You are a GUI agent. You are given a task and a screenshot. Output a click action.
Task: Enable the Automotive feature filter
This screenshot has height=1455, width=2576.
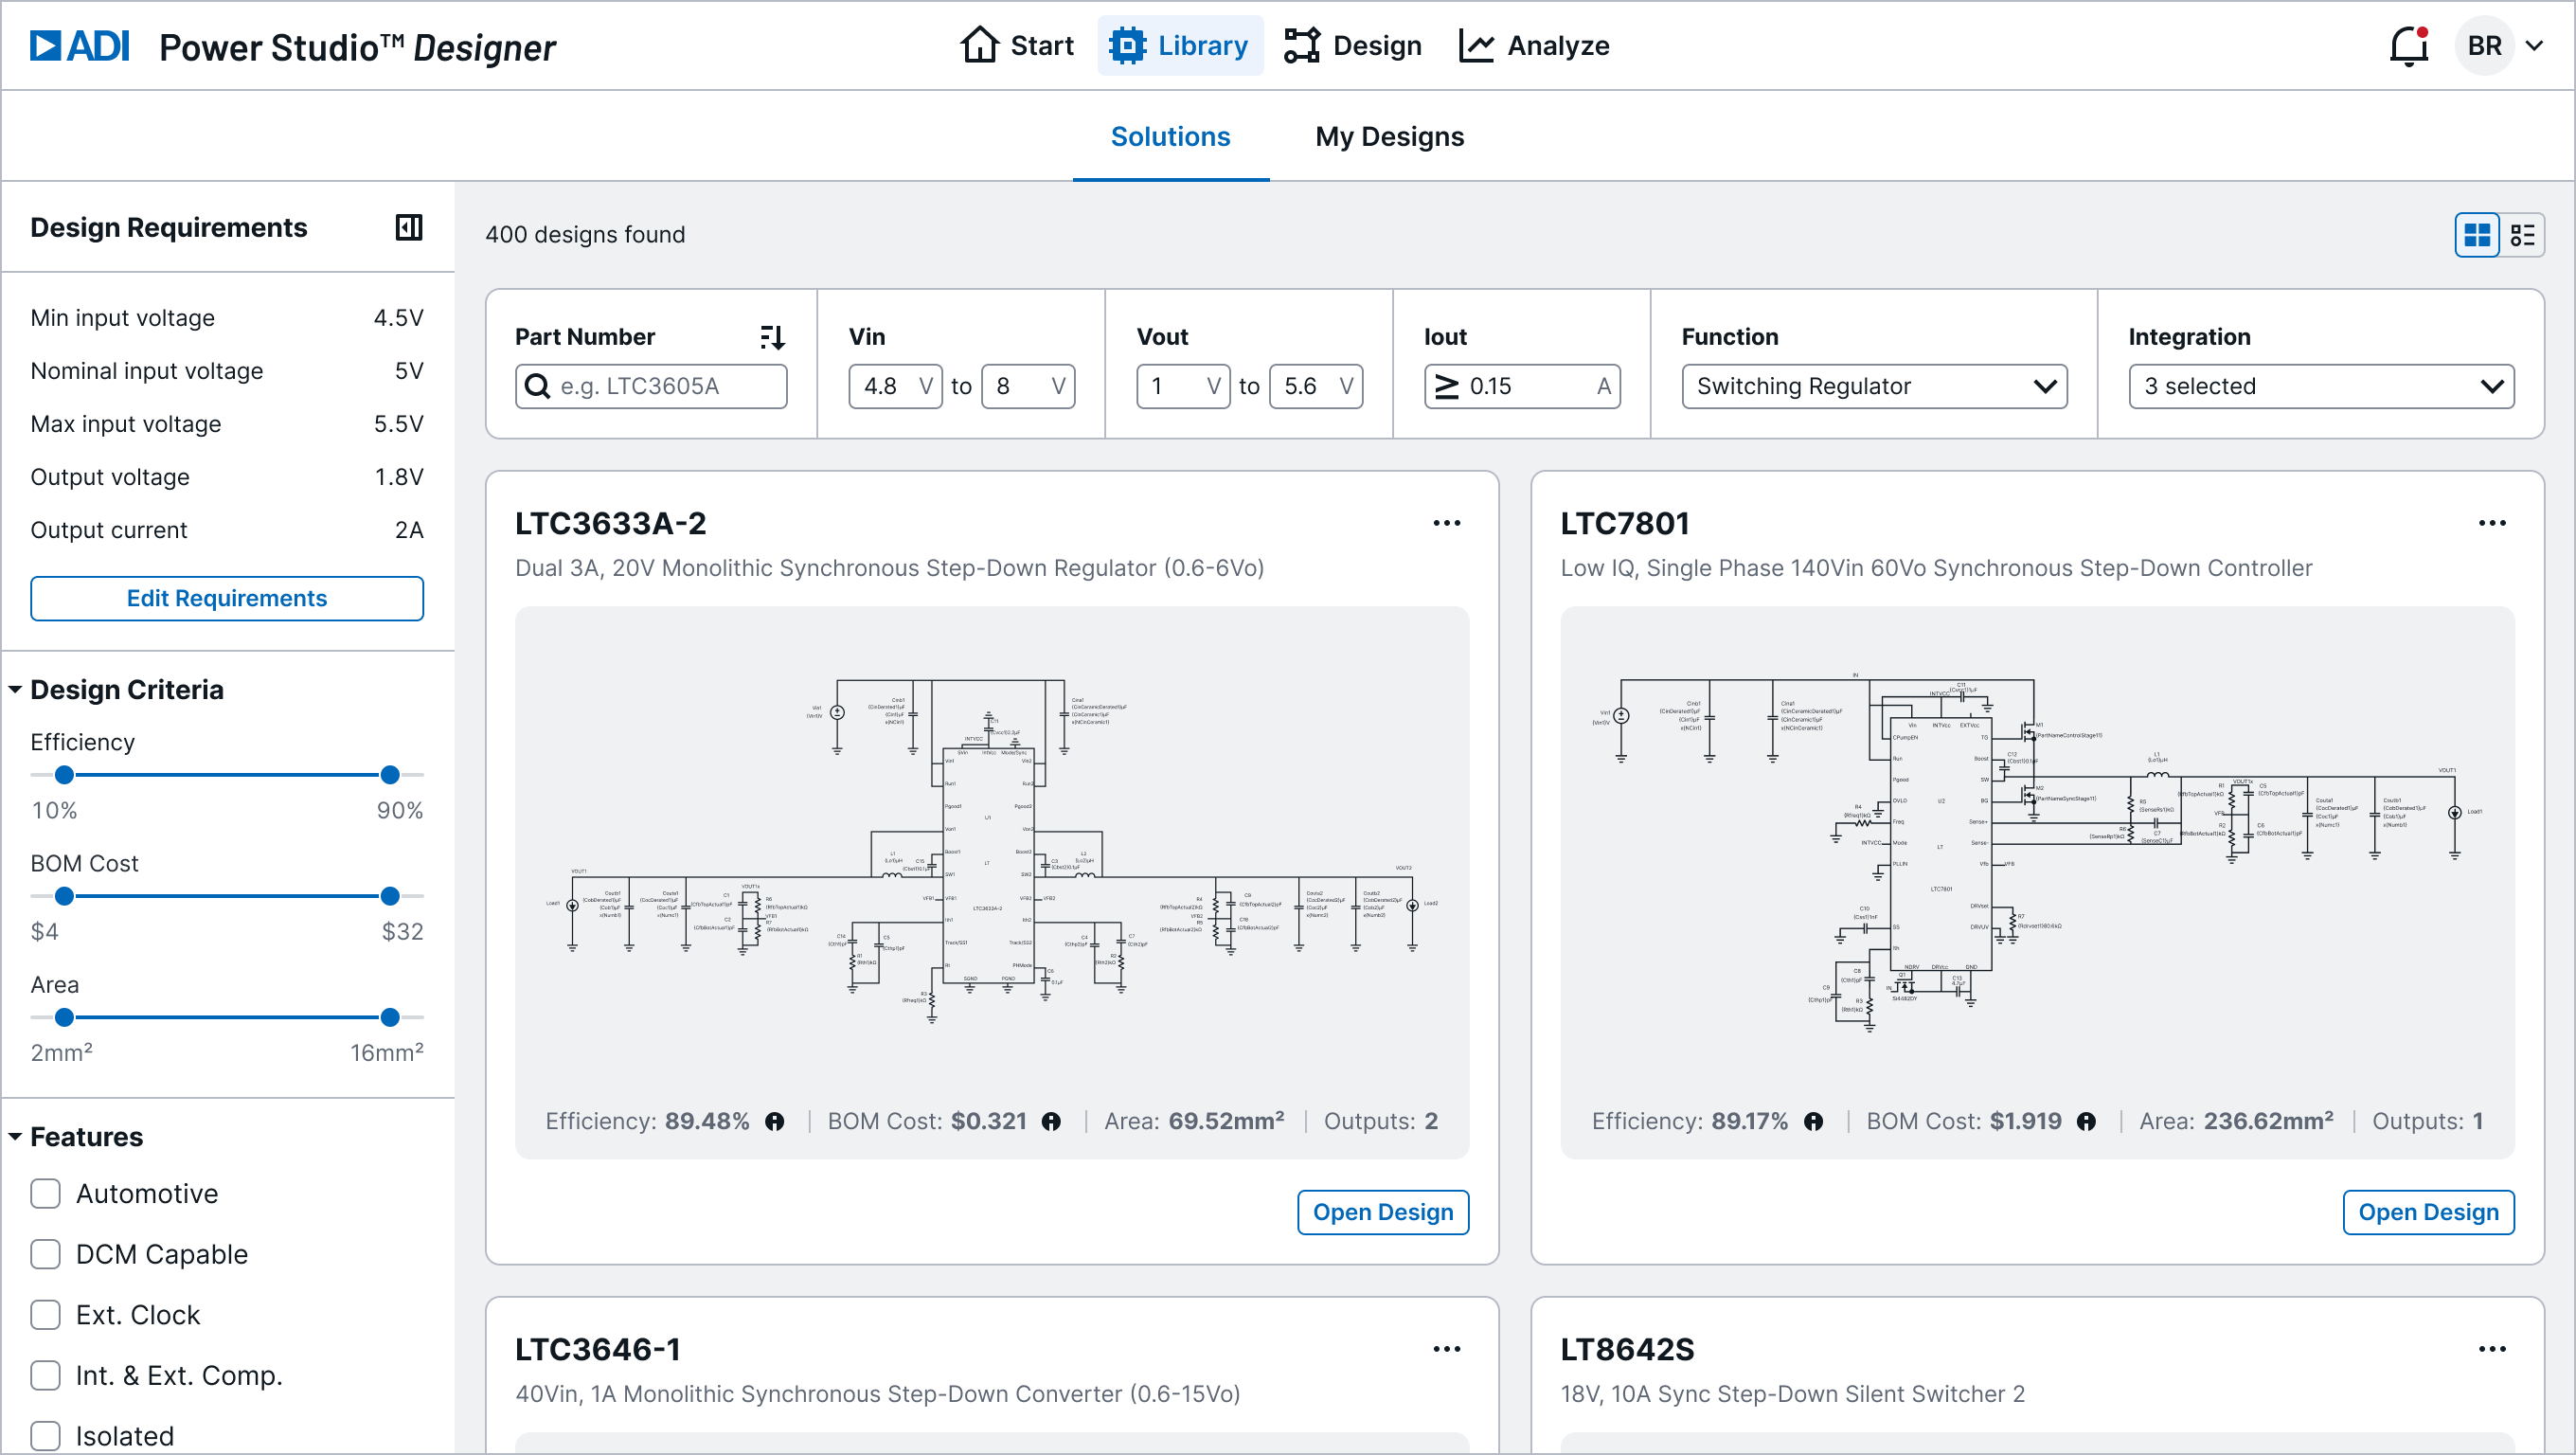45,1193
